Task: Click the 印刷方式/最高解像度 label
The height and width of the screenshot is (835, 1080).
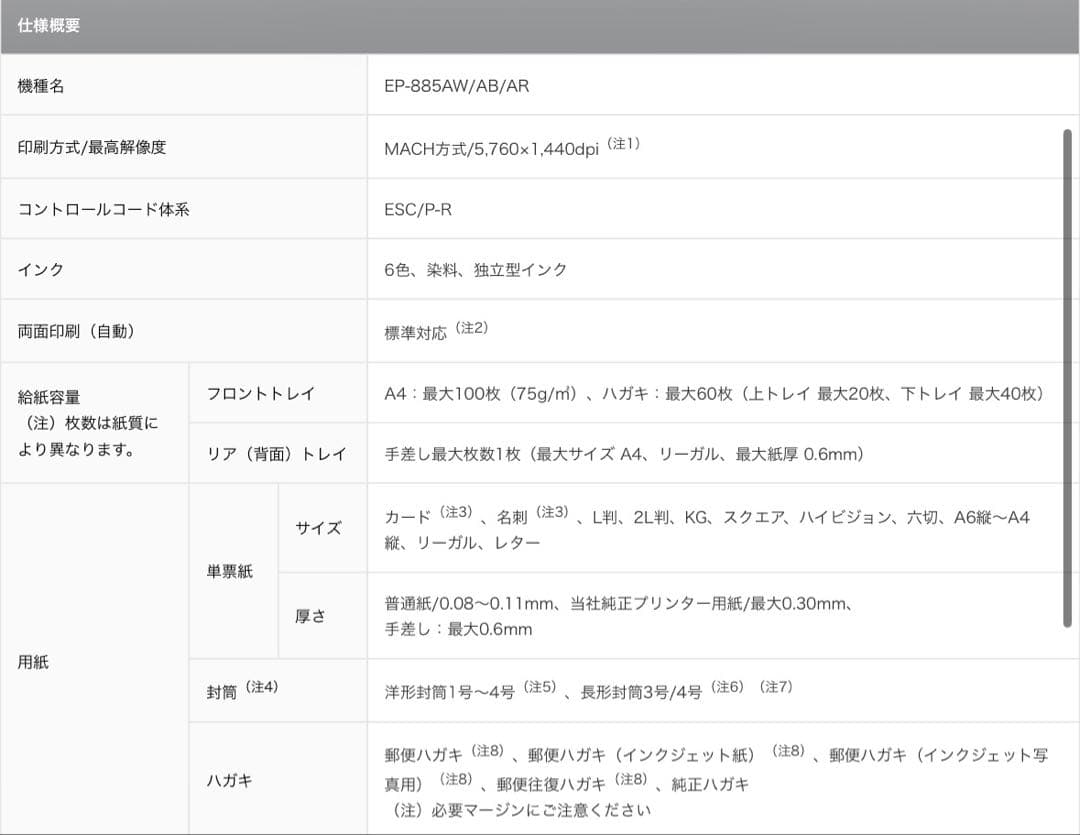Action: coord(92,147)
